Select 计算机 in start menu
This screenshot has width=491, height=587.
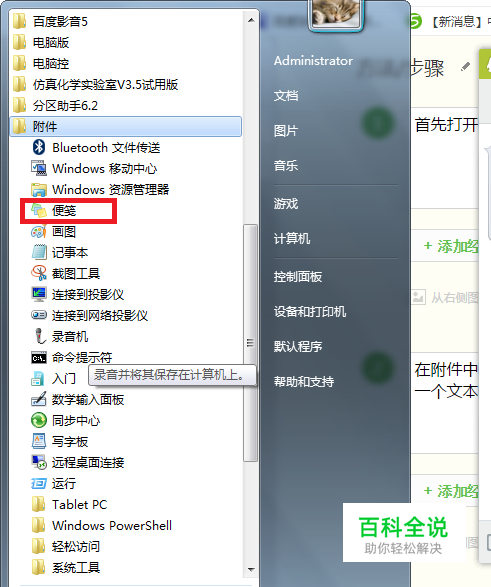coord(292,238)
